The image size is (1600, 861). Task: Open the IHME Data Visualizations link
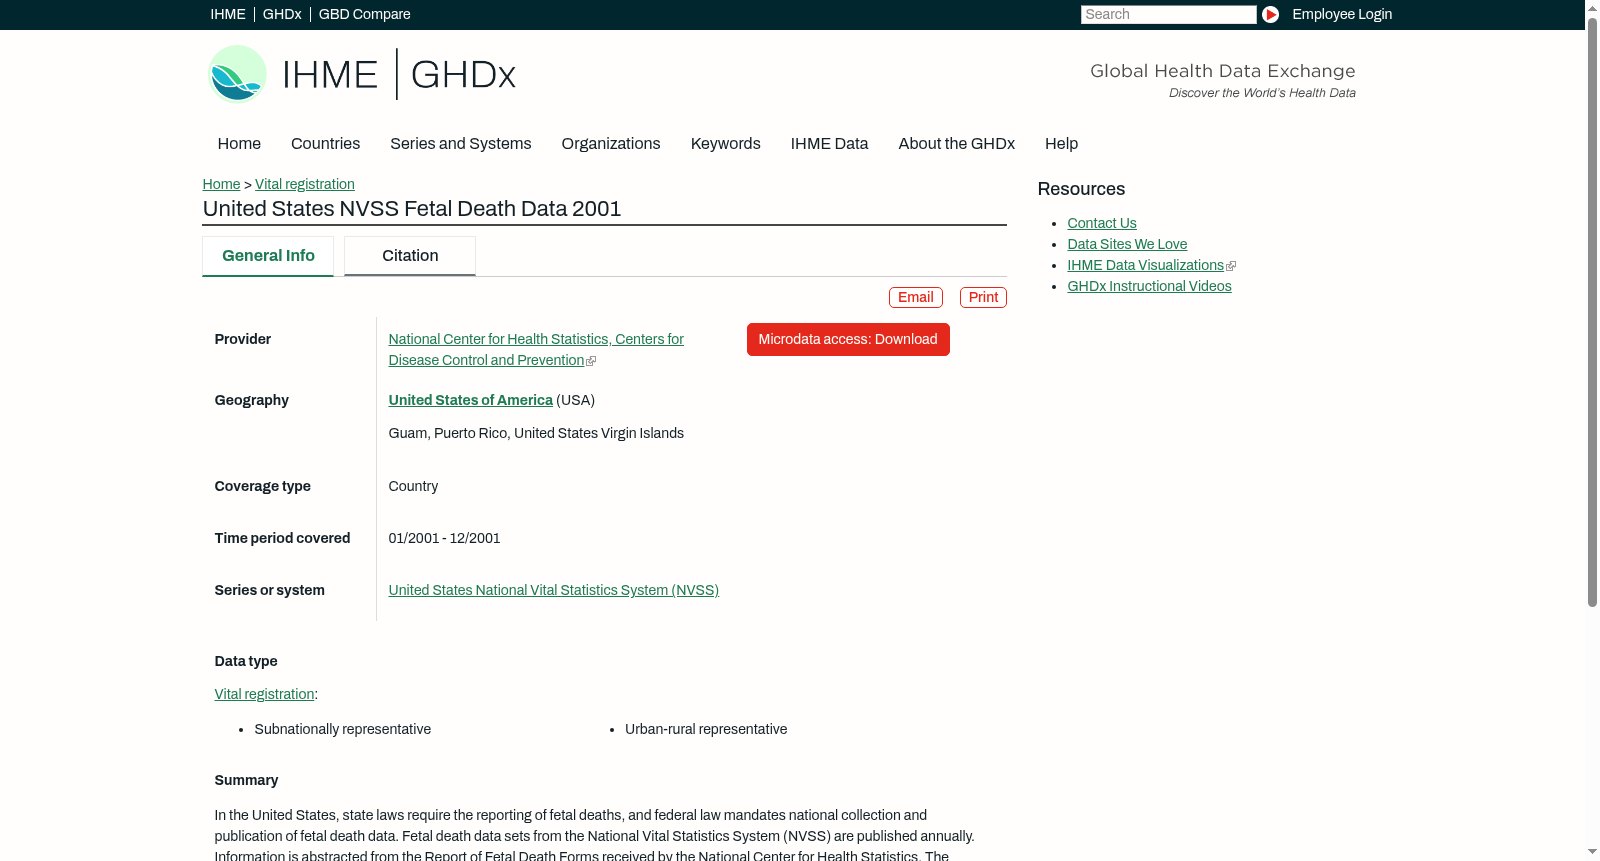click(1145, 265)
